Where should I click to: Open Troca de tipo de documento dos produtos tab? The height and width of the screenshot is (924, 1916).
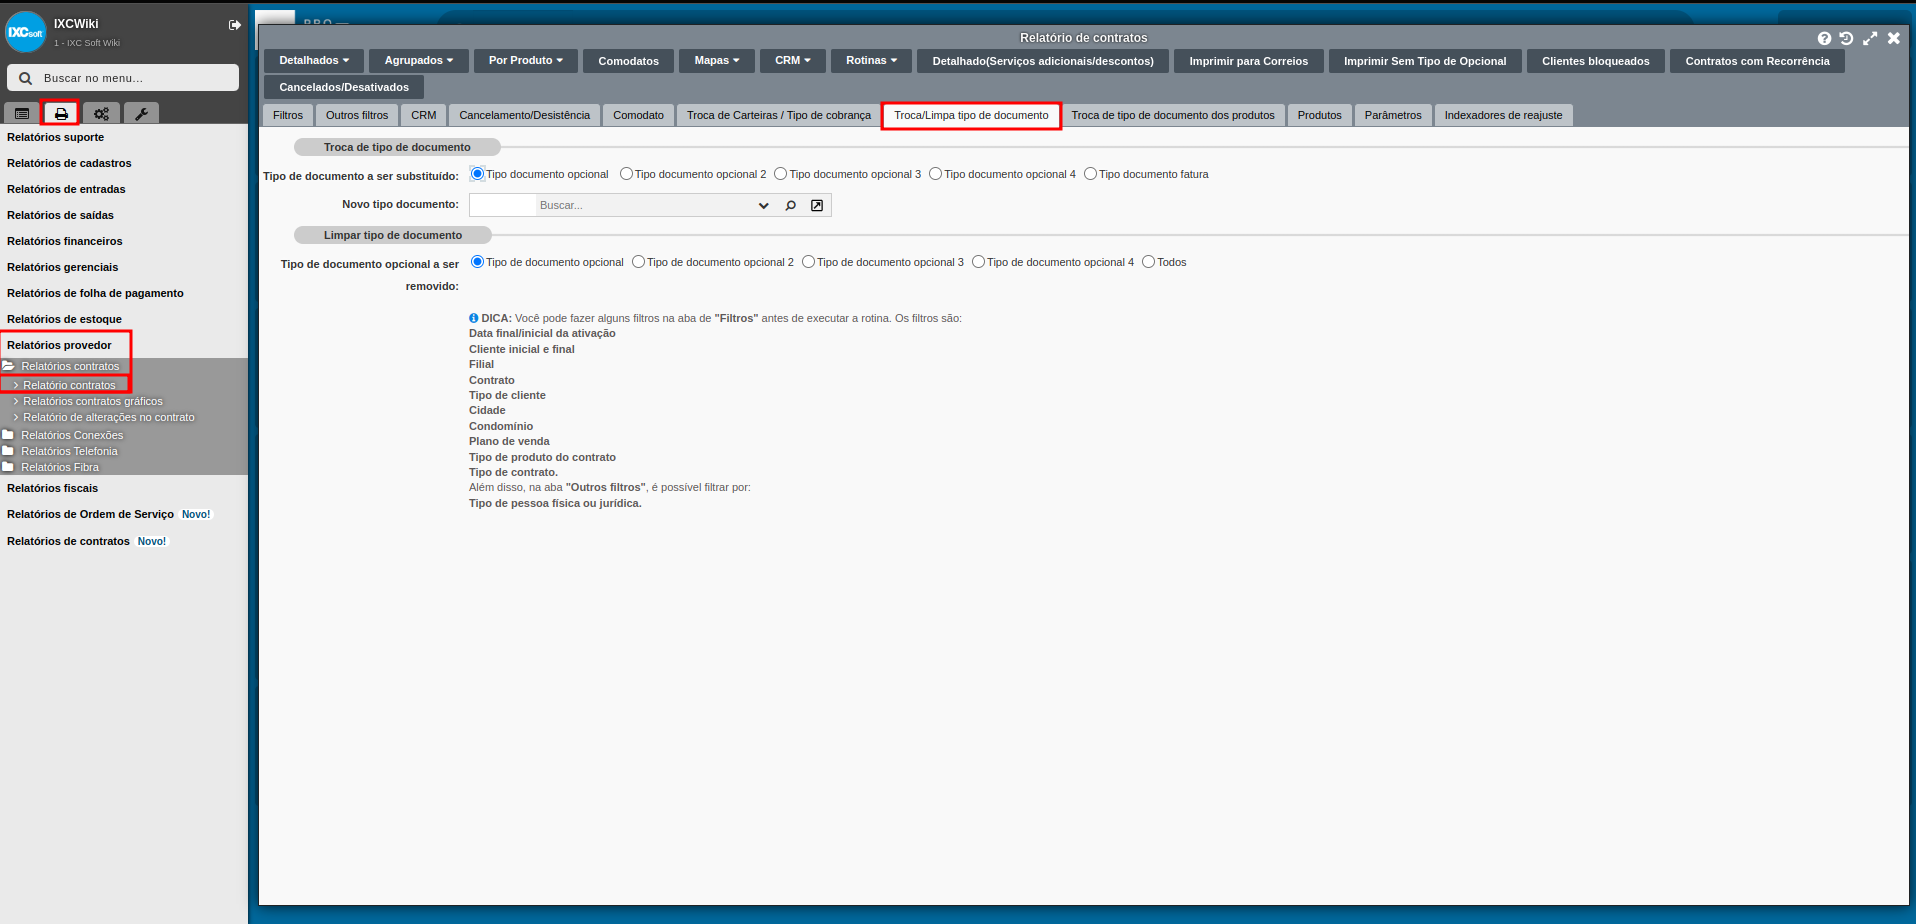coord(1173,115)
